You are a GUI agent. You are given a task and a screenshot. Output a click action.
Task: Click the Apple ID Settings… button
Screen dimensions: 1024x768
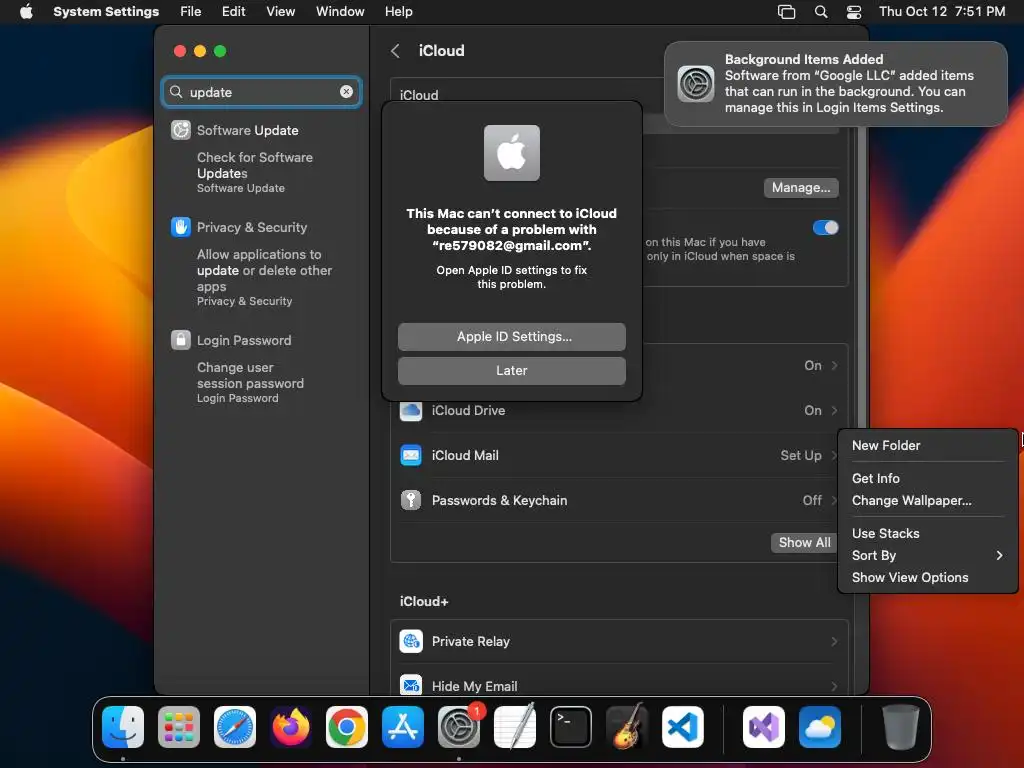[x=511, y=336]
